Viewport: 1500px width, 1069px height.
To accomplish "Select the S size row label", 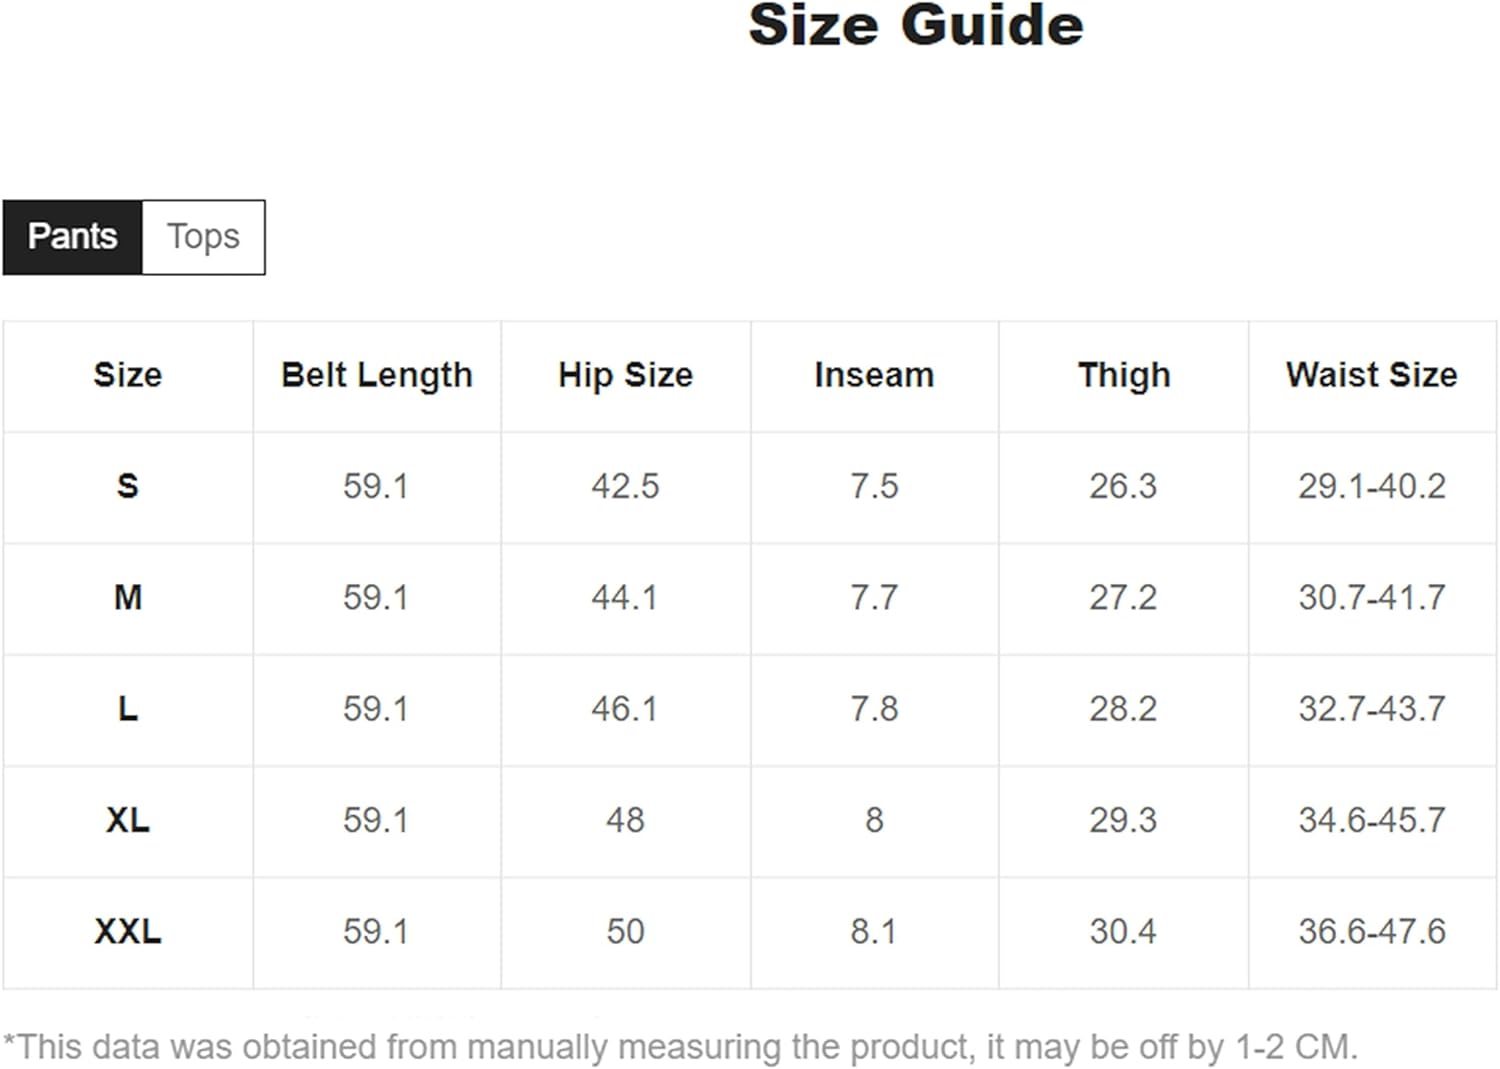I will [x=128, y=486].
